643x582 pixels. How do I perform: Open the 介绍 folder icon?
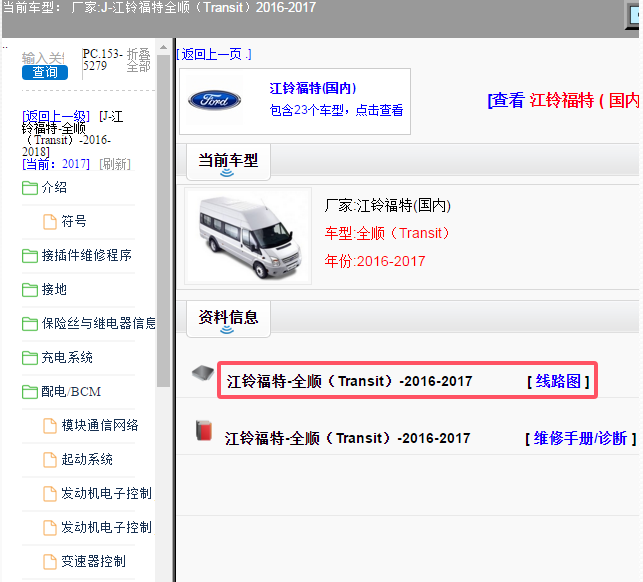click(30, 188)
